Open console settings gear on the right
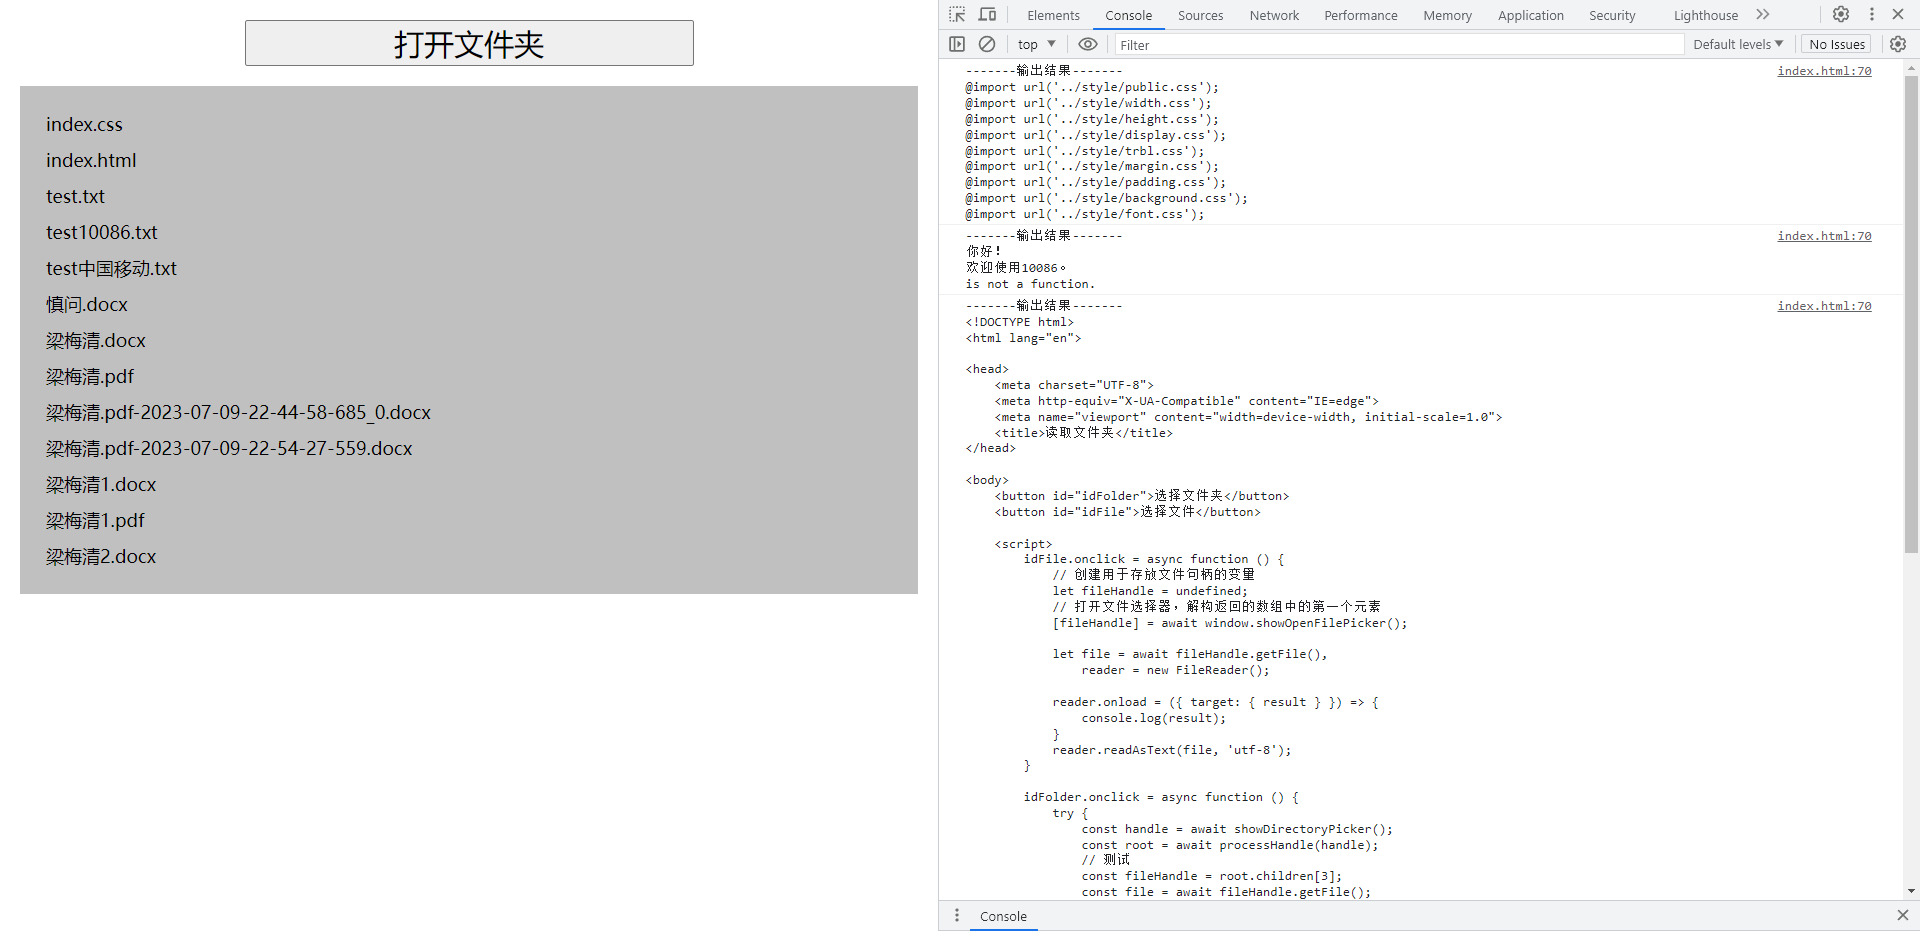This screenshot has width=1920, height=931. coord(1898,44)
